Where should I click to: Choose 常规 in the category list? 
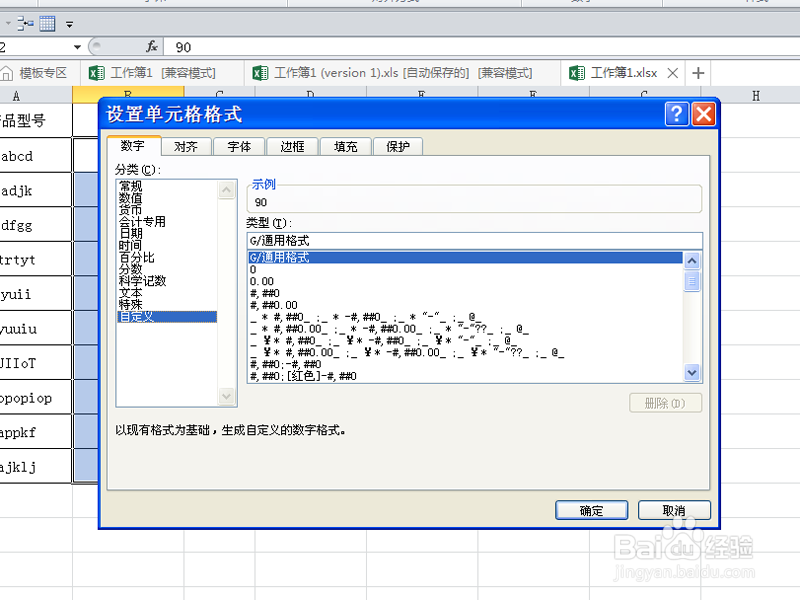point(131,186)
